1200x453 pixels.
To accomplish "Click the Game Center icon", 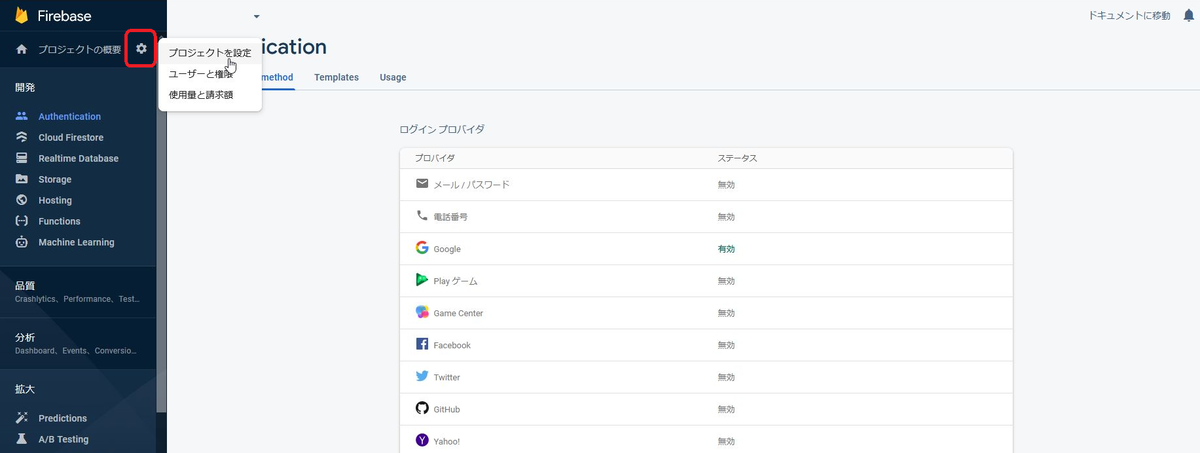I will [x=422, y=312].
